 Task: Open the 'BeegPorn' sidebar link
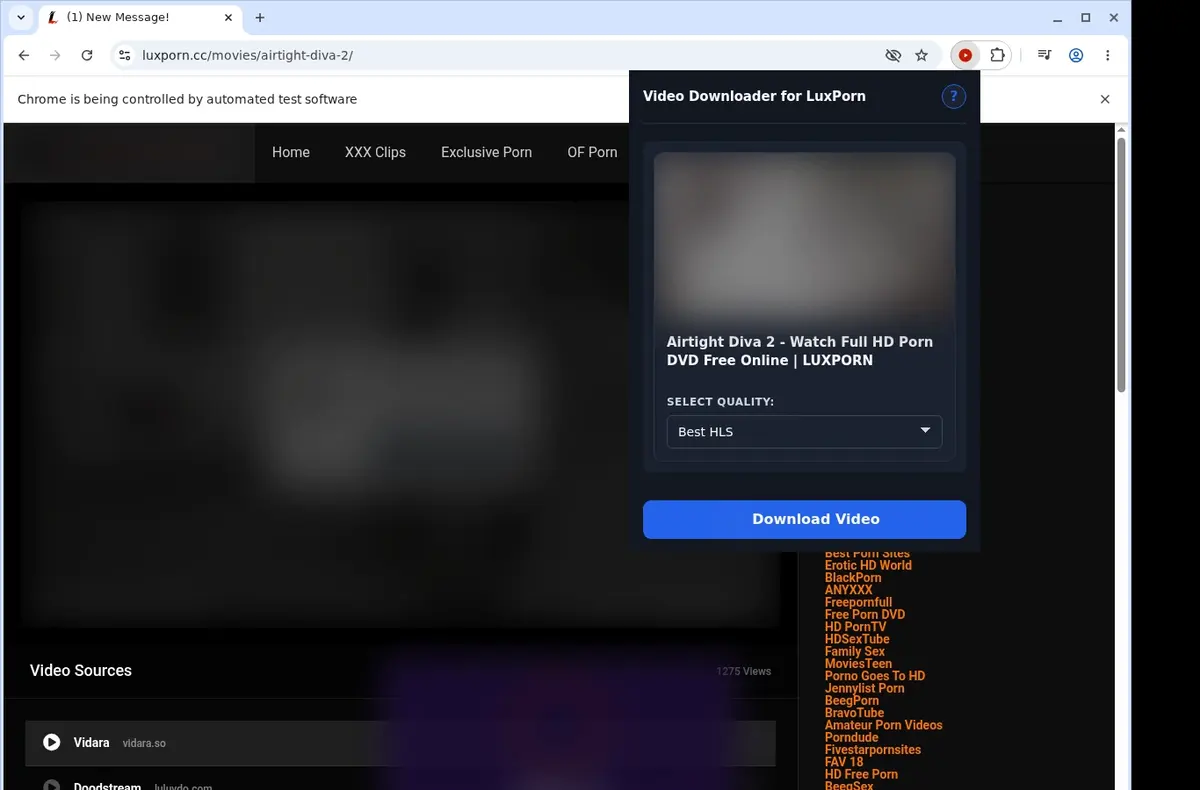(852, 701)
